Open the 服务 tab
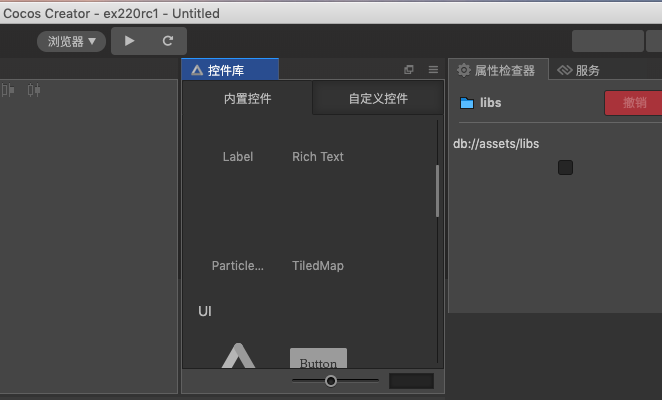 click(x=579, y=70)
